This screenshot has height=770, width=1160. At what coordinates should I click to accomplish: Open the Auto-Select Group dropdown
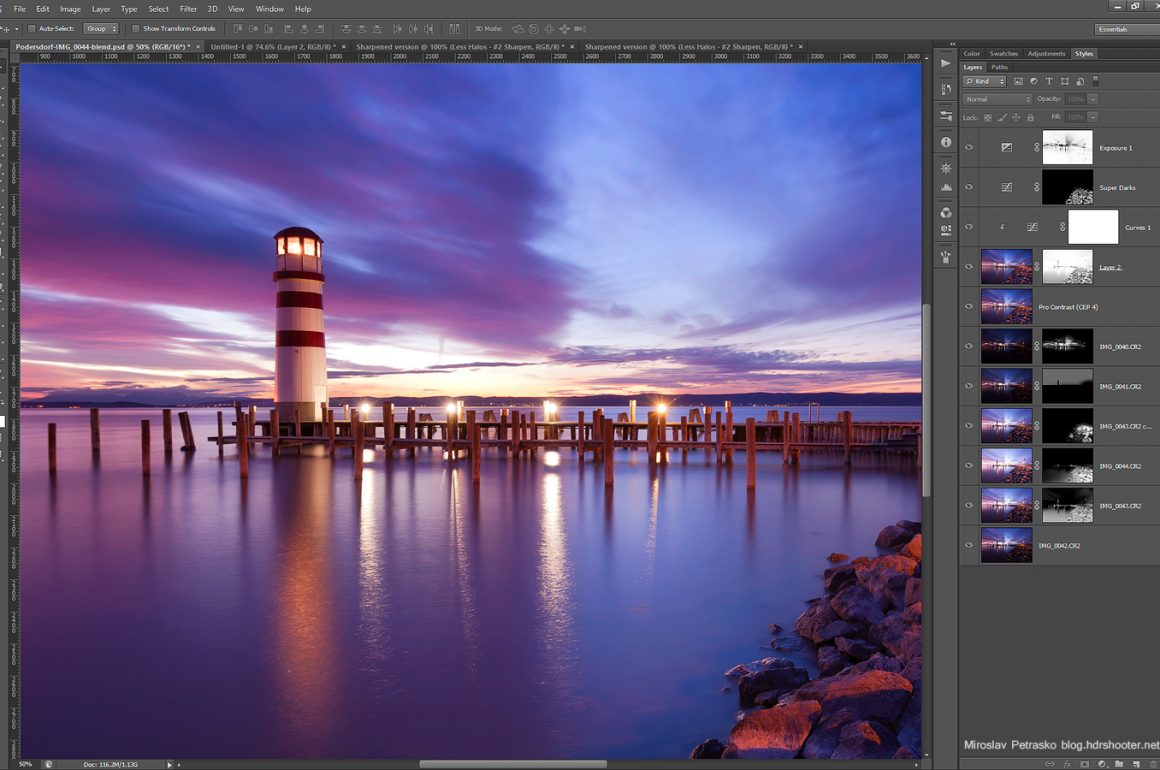(100, 28)
